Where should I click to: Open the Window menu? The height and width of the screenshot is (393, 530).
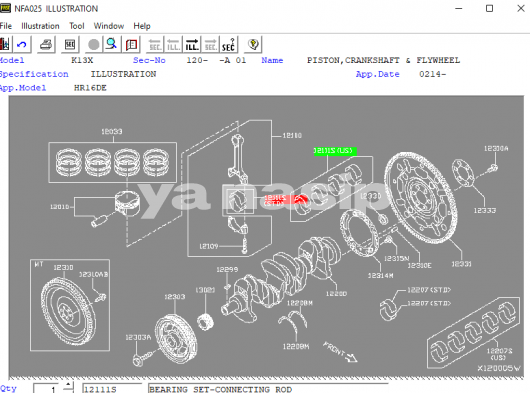pos(109,26)
